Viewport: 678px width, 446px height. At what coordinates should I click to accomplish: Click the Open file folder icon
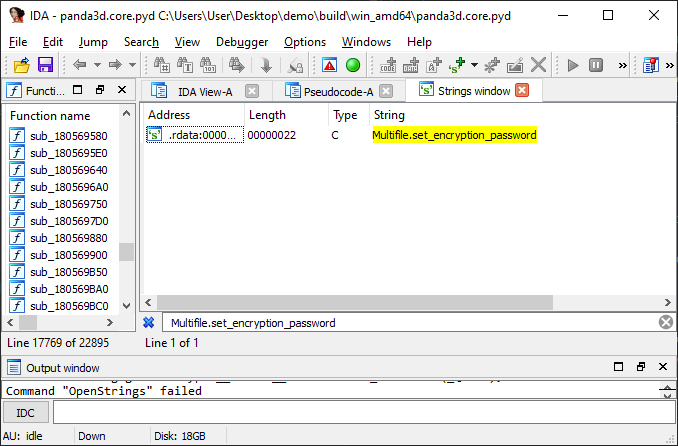pyautogui.click(x=22, y=65)
